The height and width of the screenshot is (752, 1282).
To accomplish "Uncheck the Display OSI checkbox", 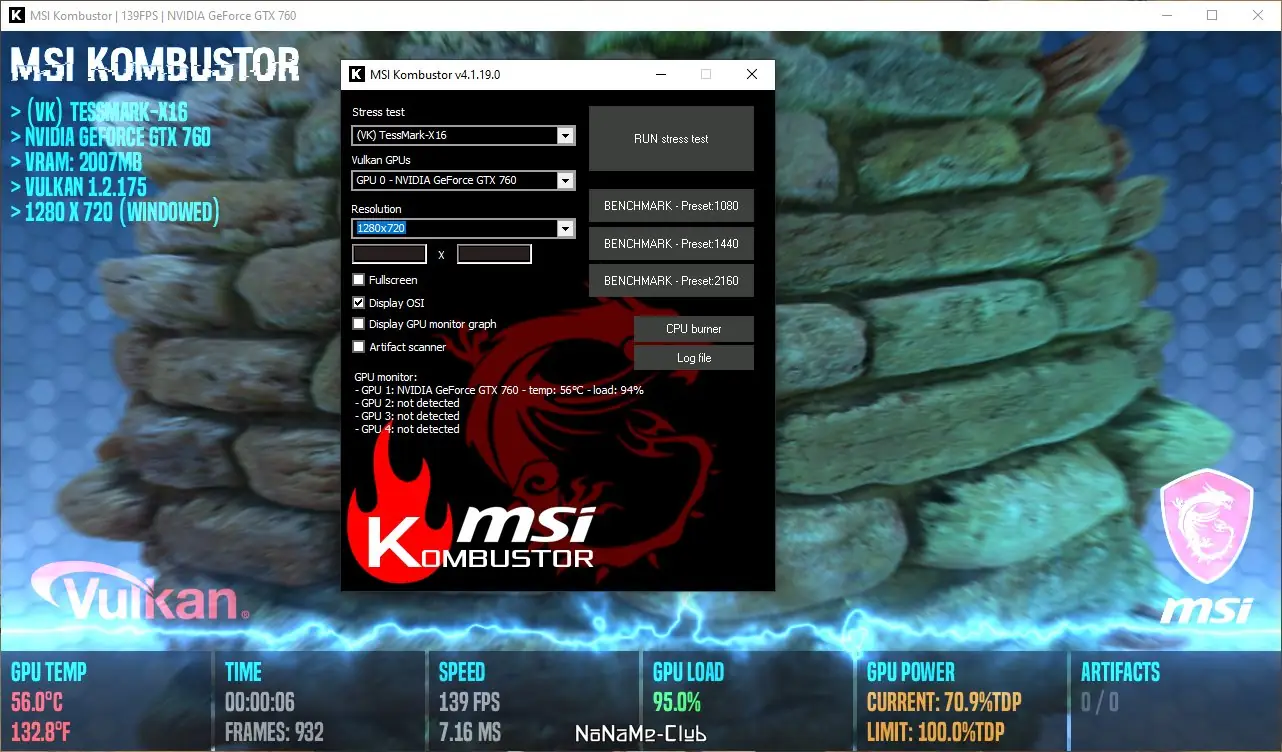I will (x=359, y=302).
